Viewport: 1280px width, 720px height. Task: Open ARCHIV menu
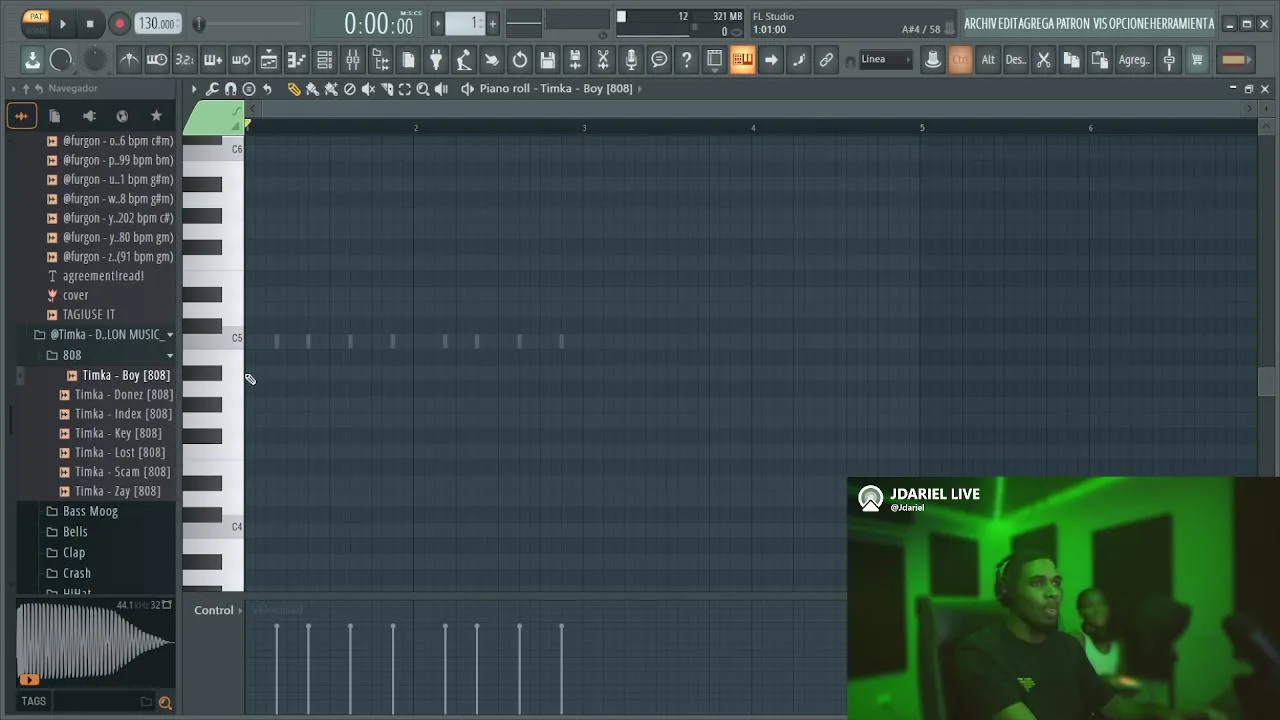[979, 23]
